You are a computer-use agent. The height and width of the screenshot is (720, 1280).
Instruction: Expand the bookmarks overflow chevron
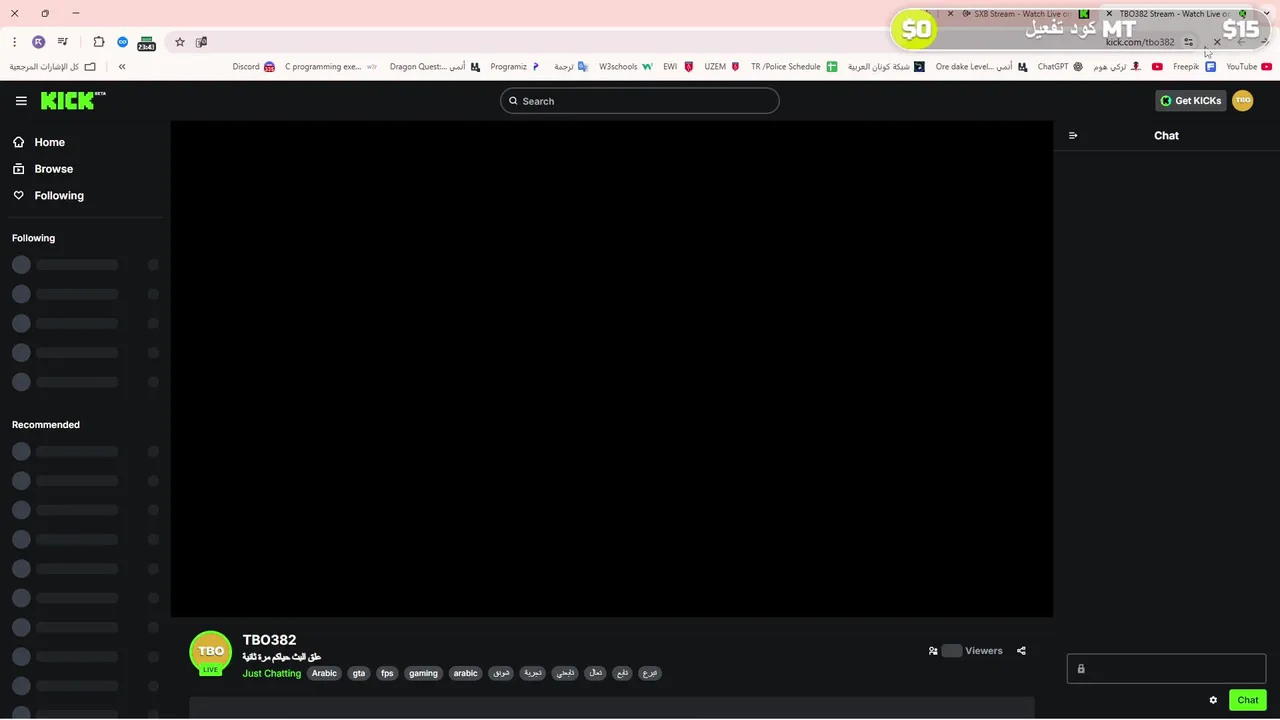point(122,67)
